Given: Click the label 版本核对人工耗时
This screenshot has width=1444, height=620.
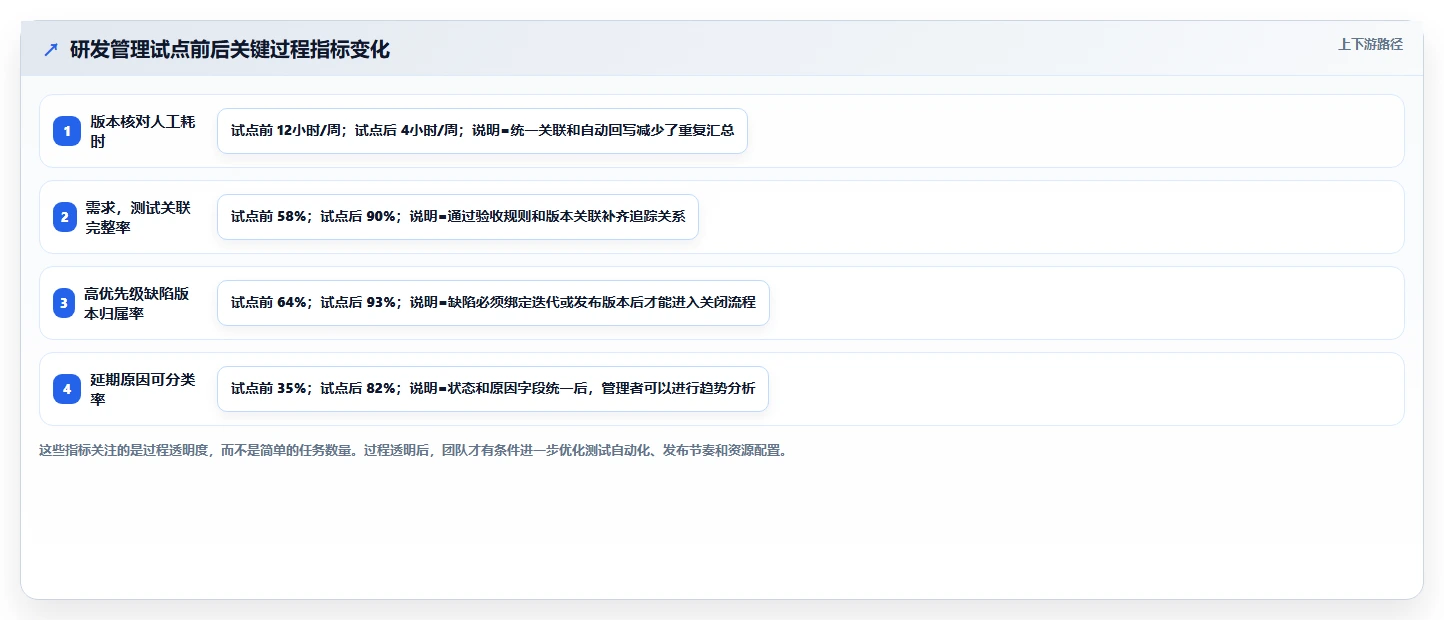Looking at the screenshot, I should [x=143, y=131].
